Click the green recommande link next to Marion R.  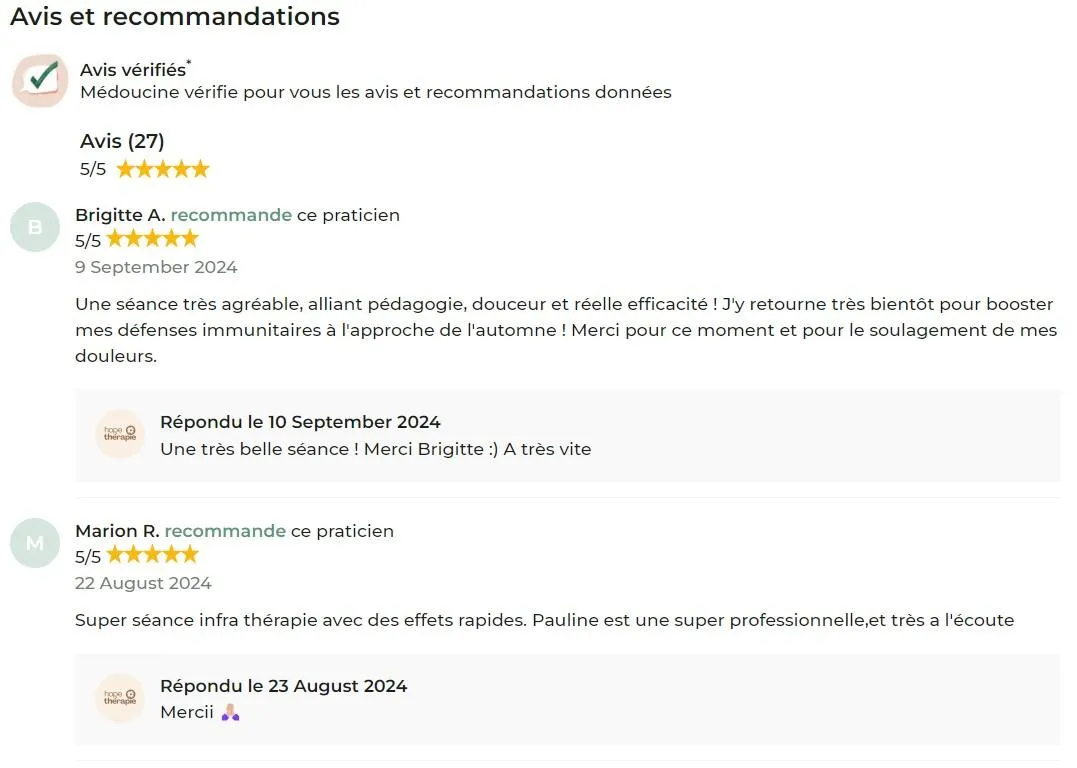(225, 531)
